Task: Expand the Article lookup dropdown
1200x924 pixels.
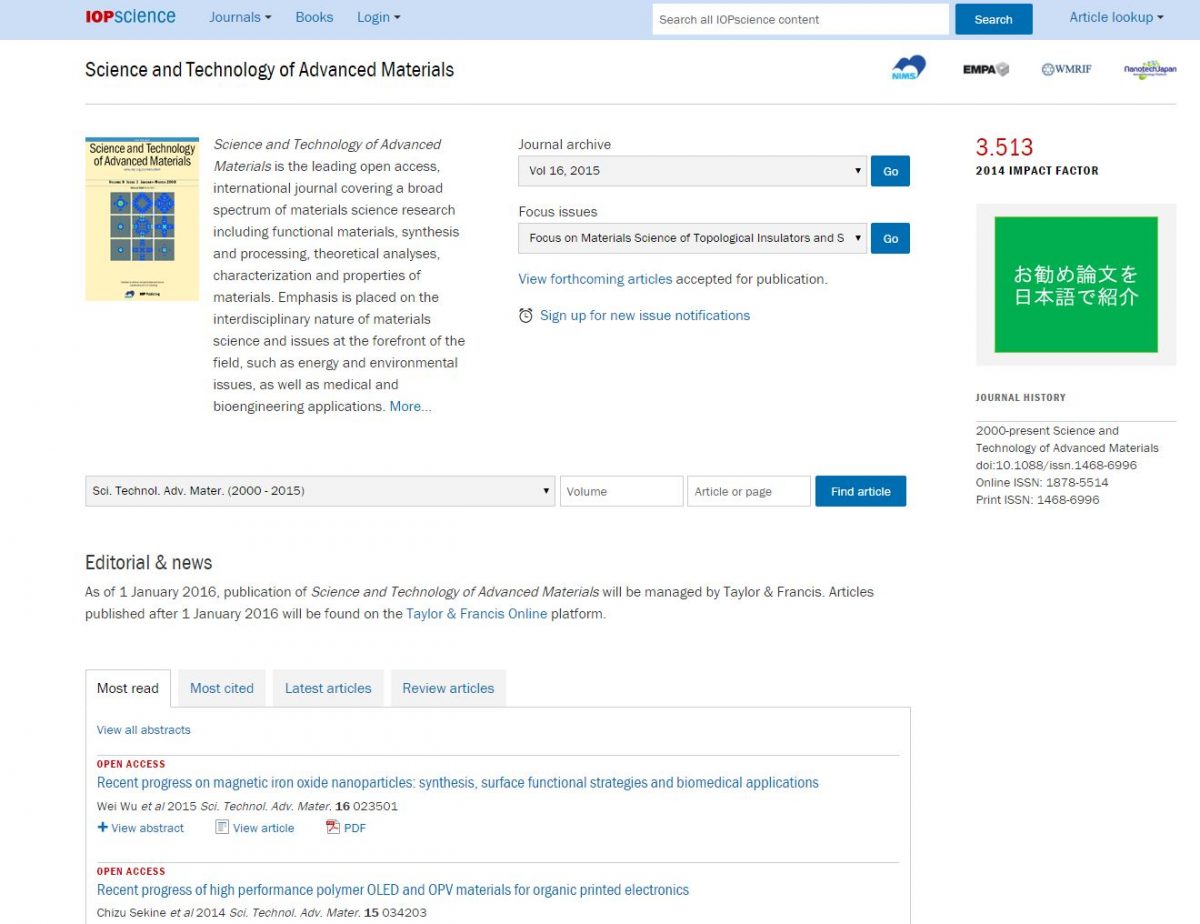Action: click(1116, 17)
